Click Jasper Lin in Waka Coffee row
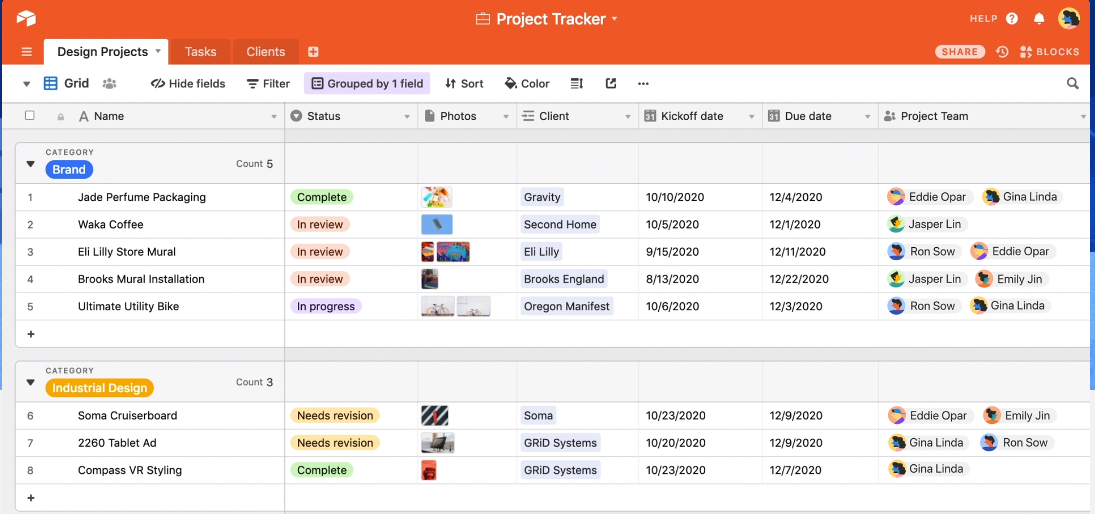This screenshot has height=514, width=1095. coord(927,224)
